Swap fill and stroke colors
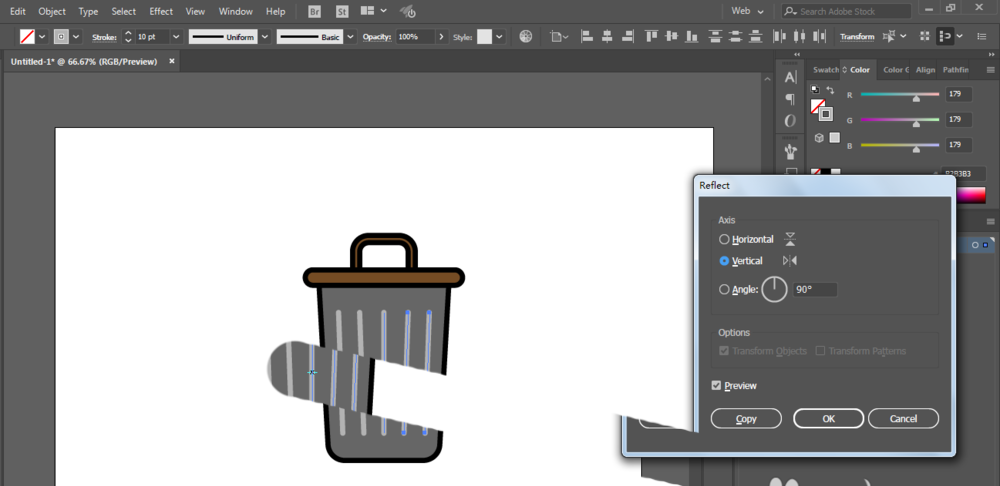This screenshot has height=486, width=1000. click(829, 90)
